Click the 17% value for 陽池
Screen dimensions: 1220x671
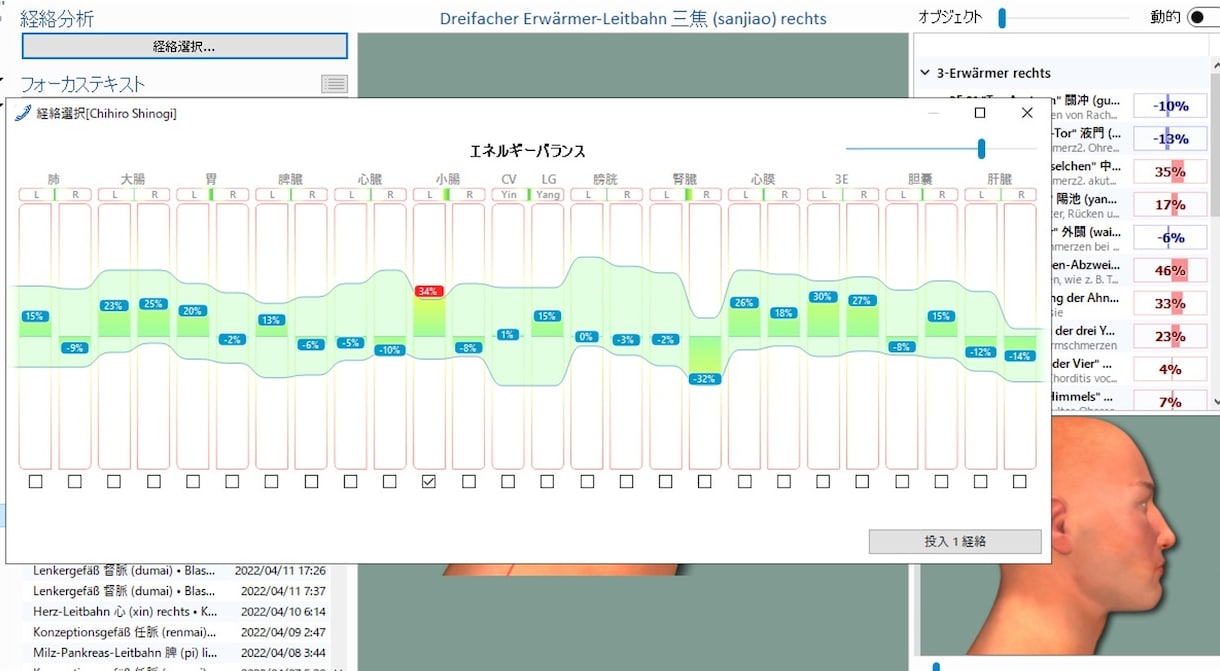[x=1170, y=205]
